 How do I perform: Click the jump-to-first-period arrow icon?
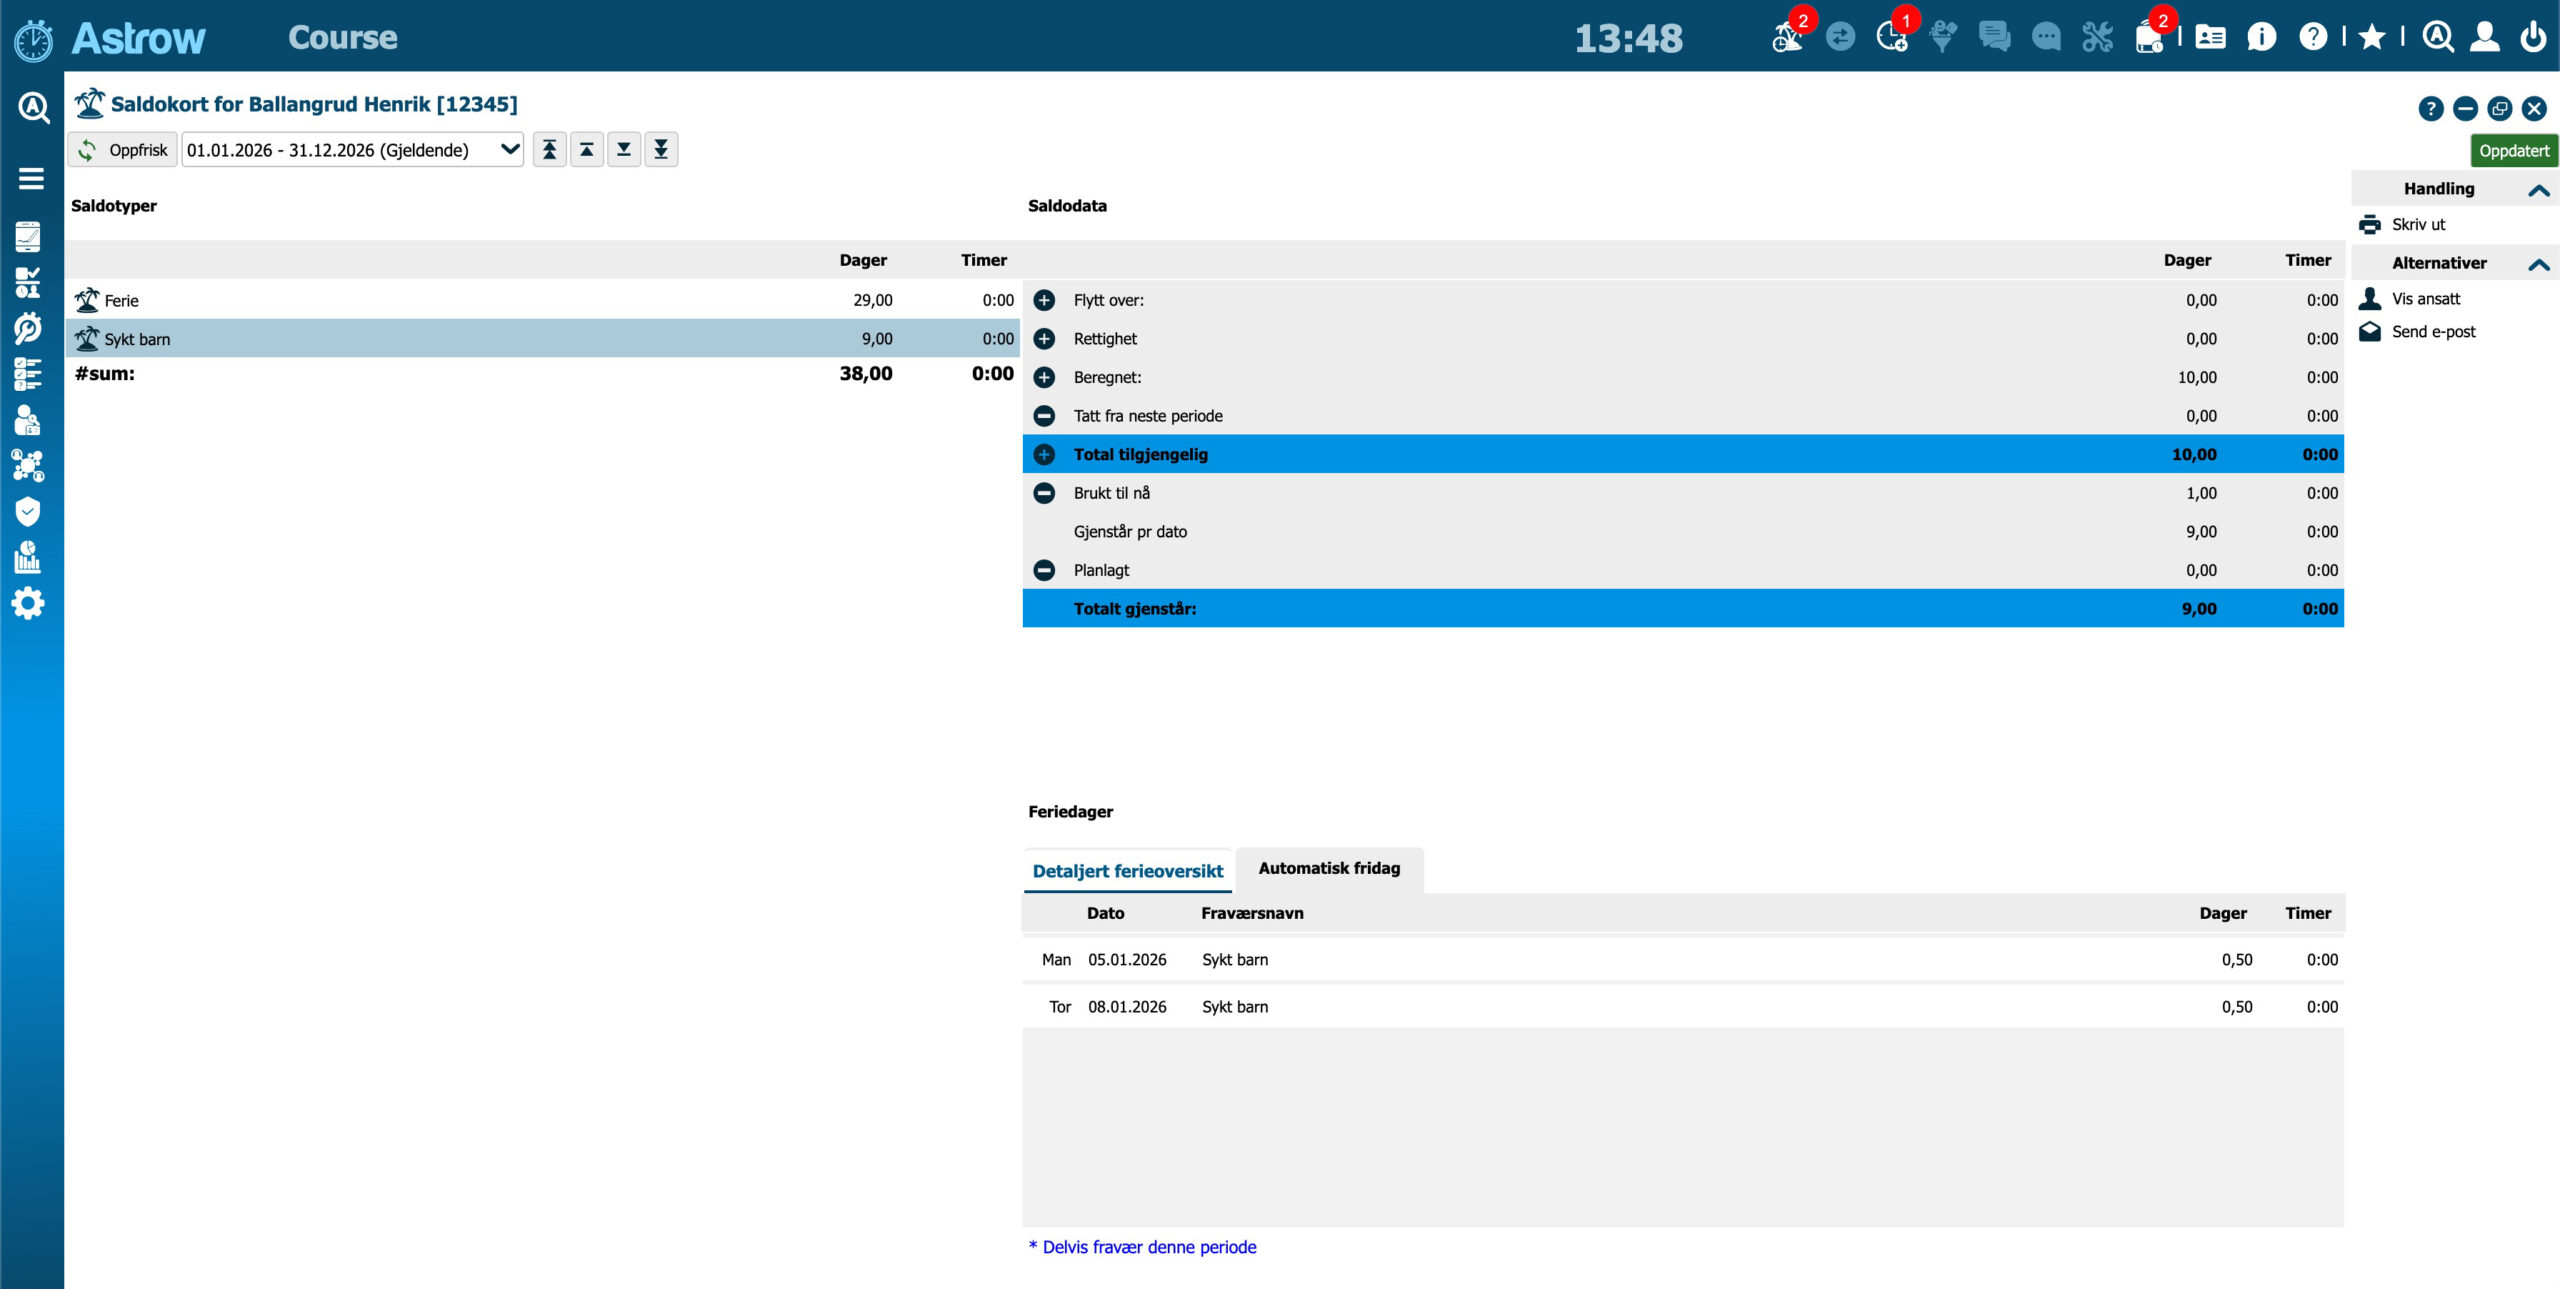pos(549,150)
